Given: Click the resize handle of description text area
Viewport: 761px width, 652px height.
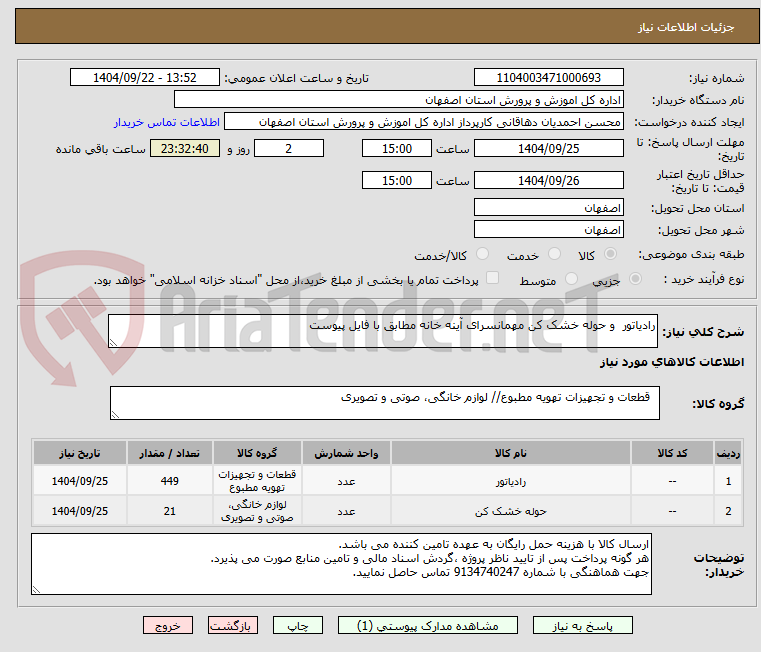Looking at the screenshot, I should [113, 343].
